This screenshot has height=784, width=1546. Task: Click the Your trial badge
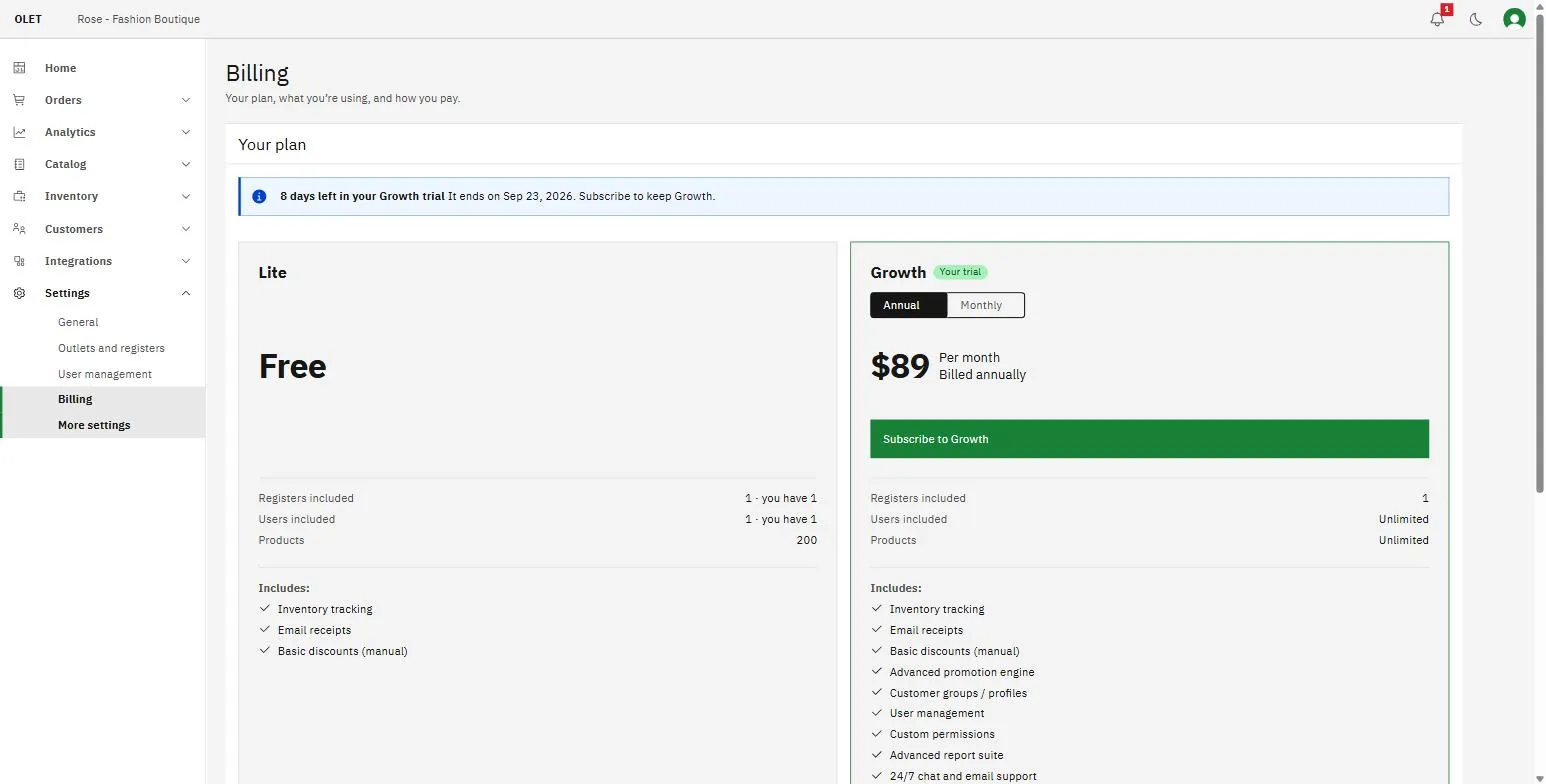click(960, 272)
